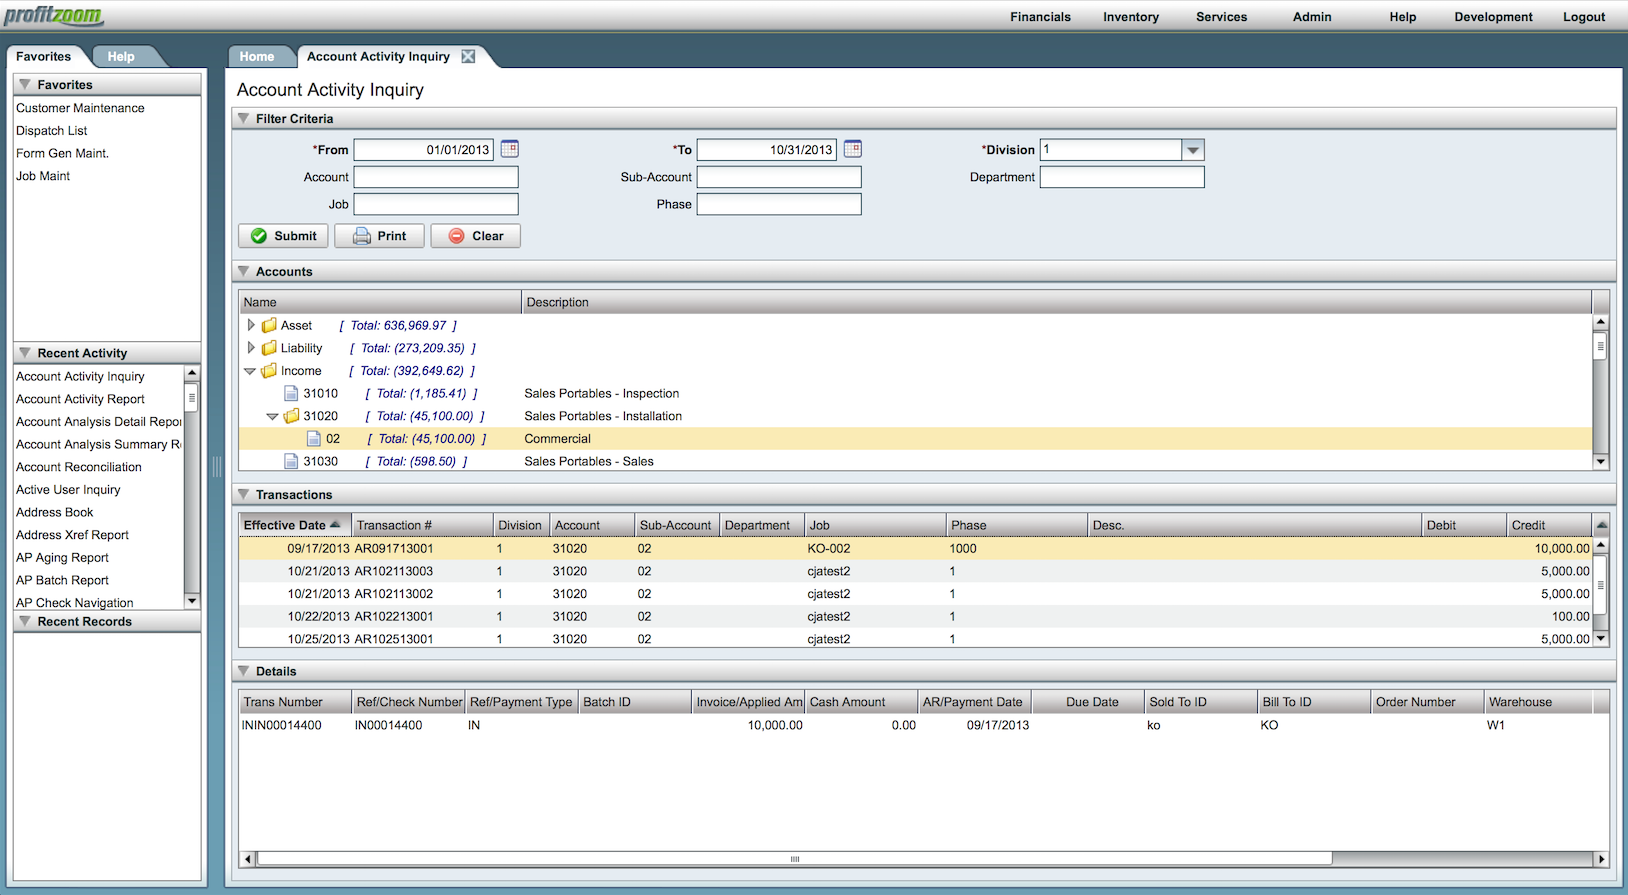The height and width of the screenshot is (895, 1628).
Task: Collapse the Filter Criteria section
Action: coord(243,119)
